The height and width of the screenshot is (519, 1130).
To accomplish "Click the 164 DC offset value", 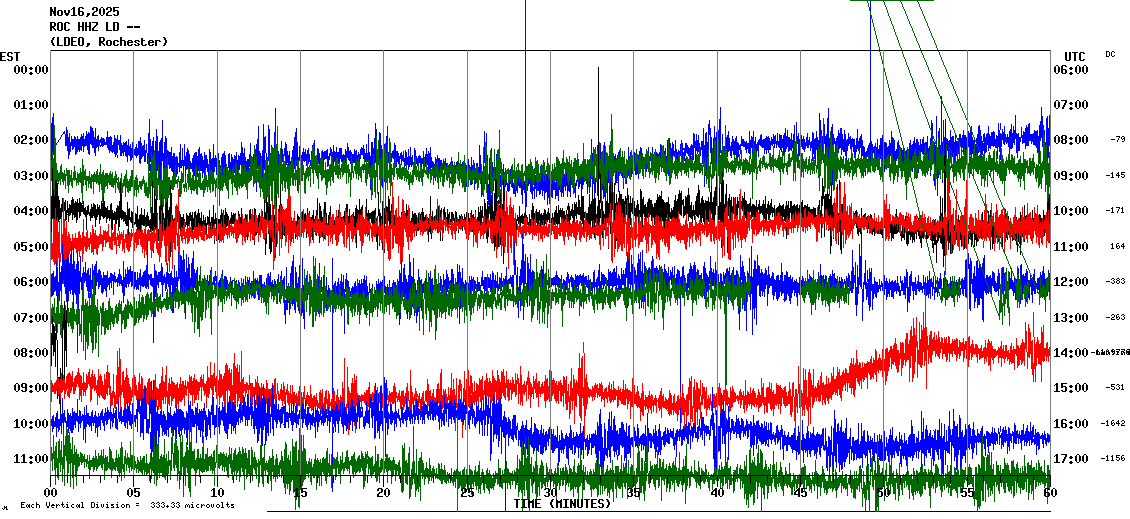I will tap(1117, 246).
